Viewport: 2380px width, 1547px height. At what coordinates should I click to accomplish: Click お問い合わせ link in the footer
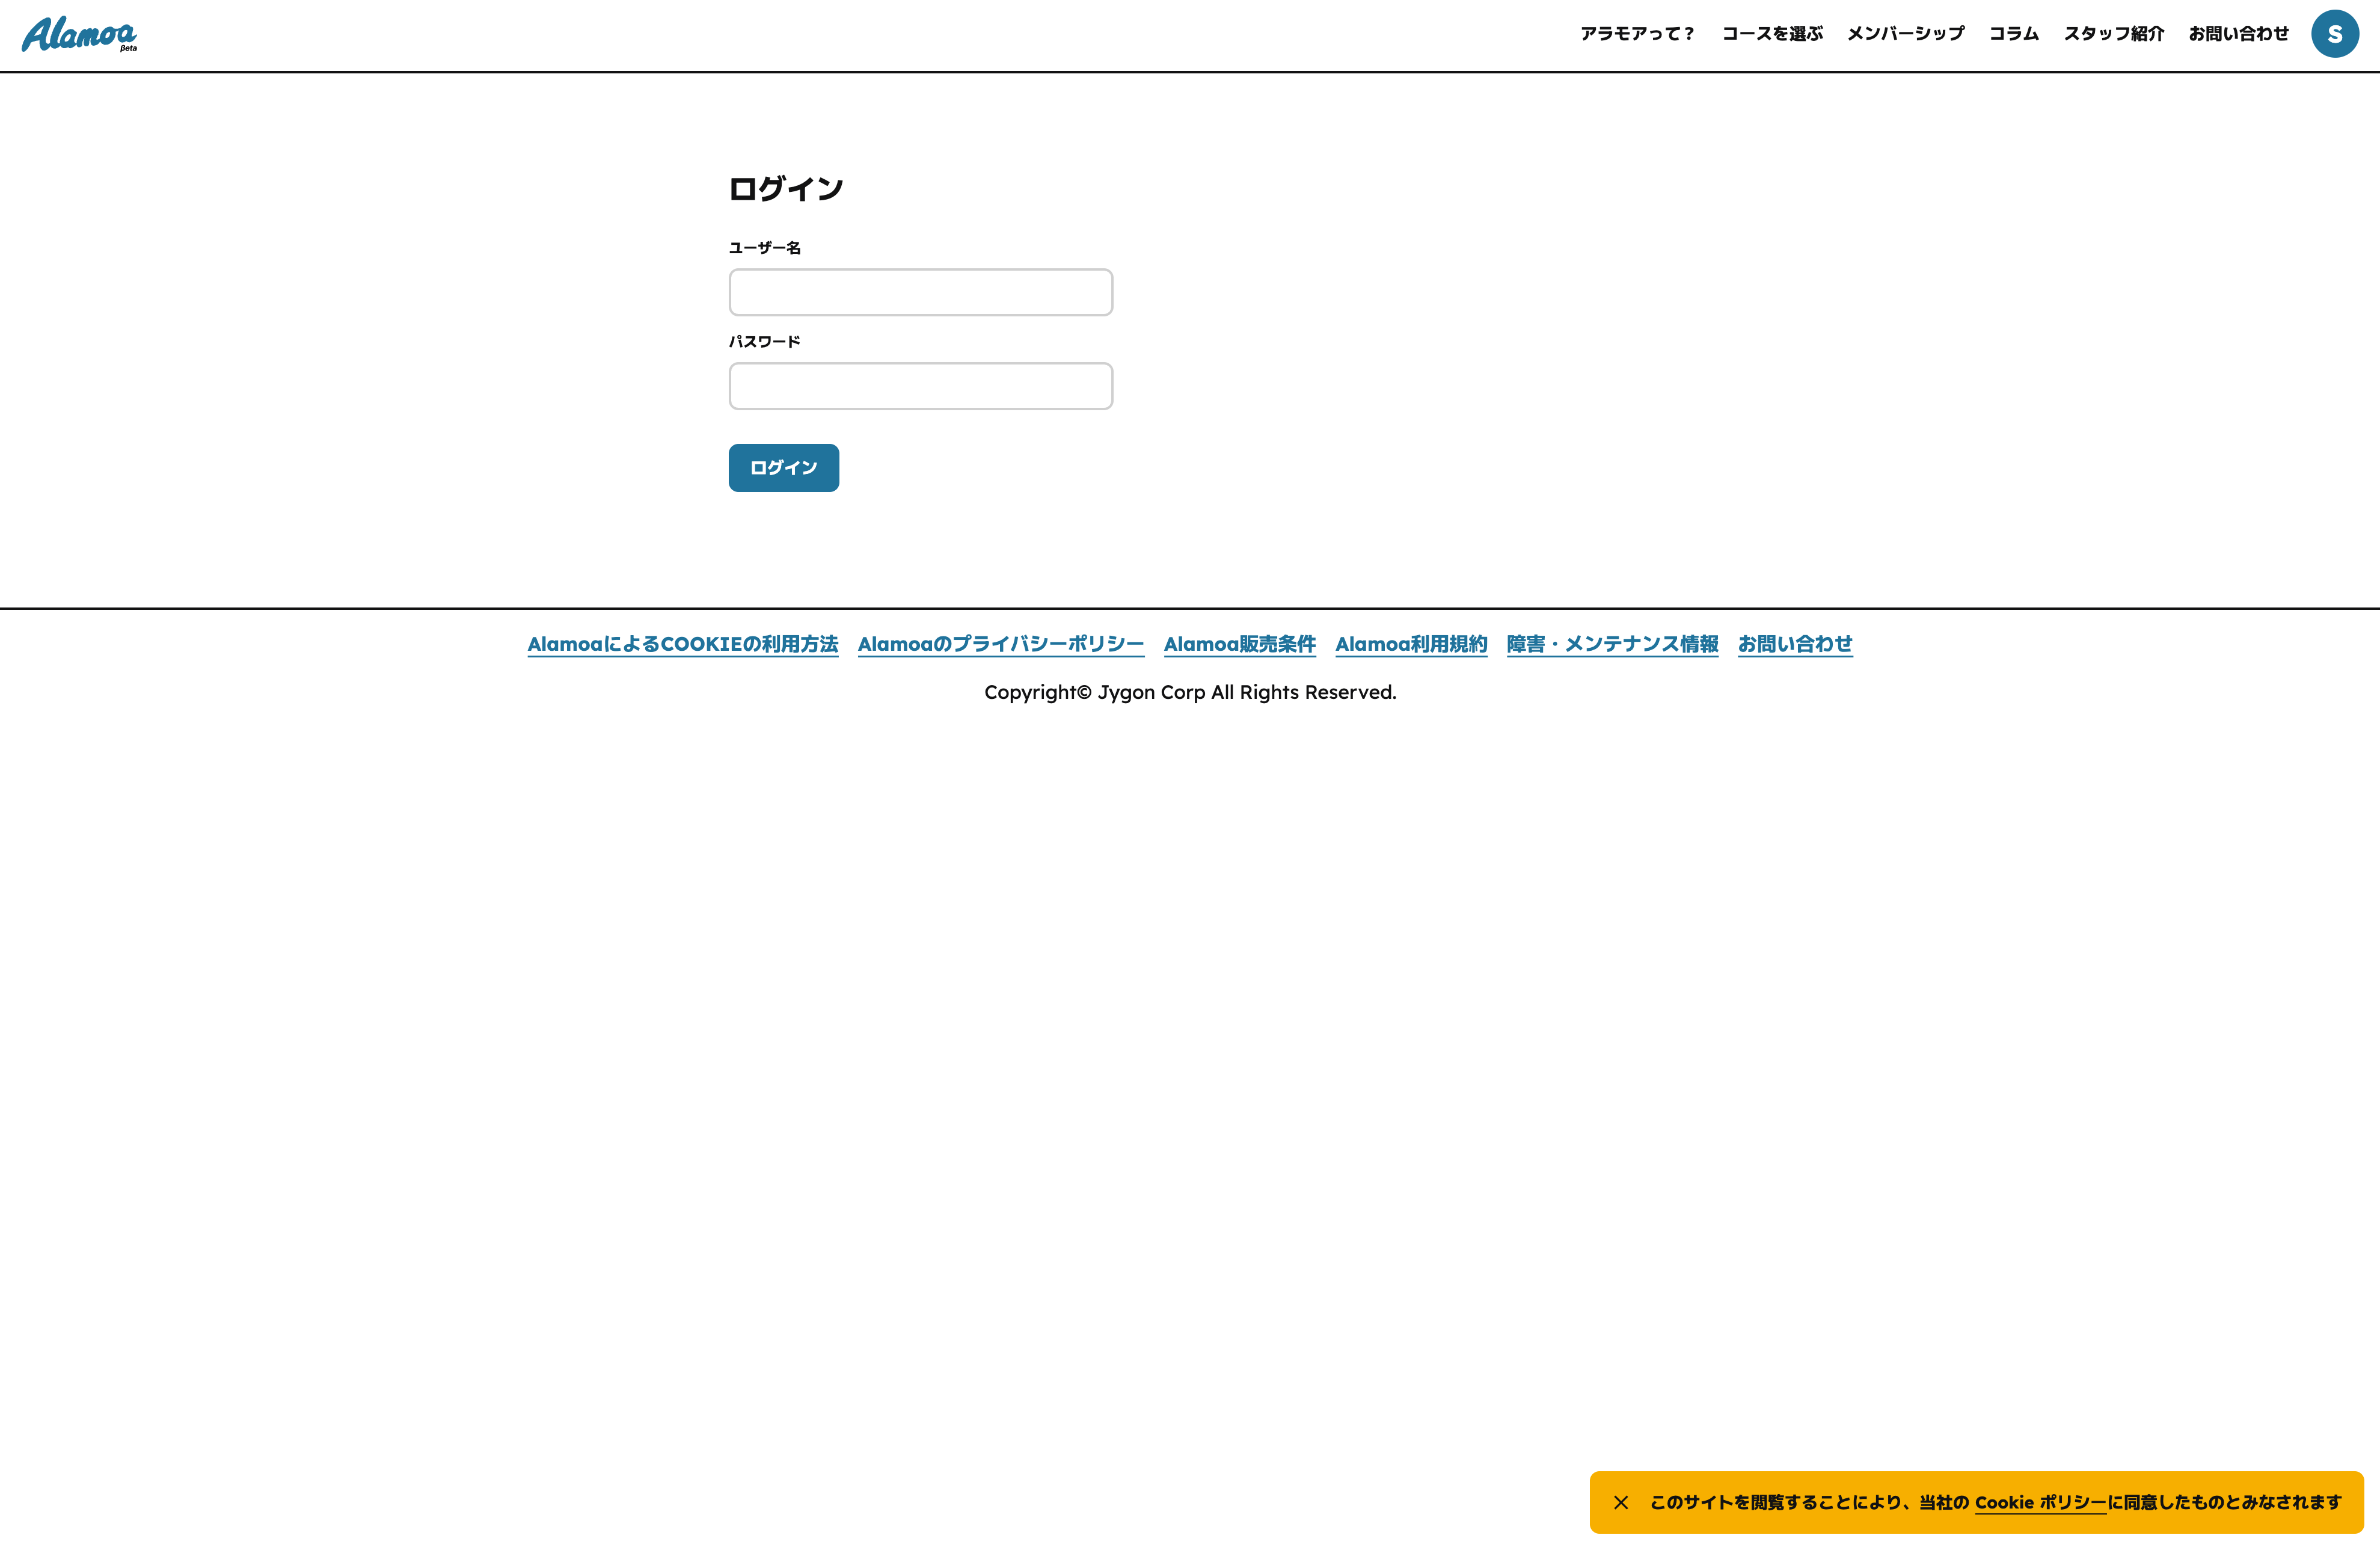(x=1794, y=644)
